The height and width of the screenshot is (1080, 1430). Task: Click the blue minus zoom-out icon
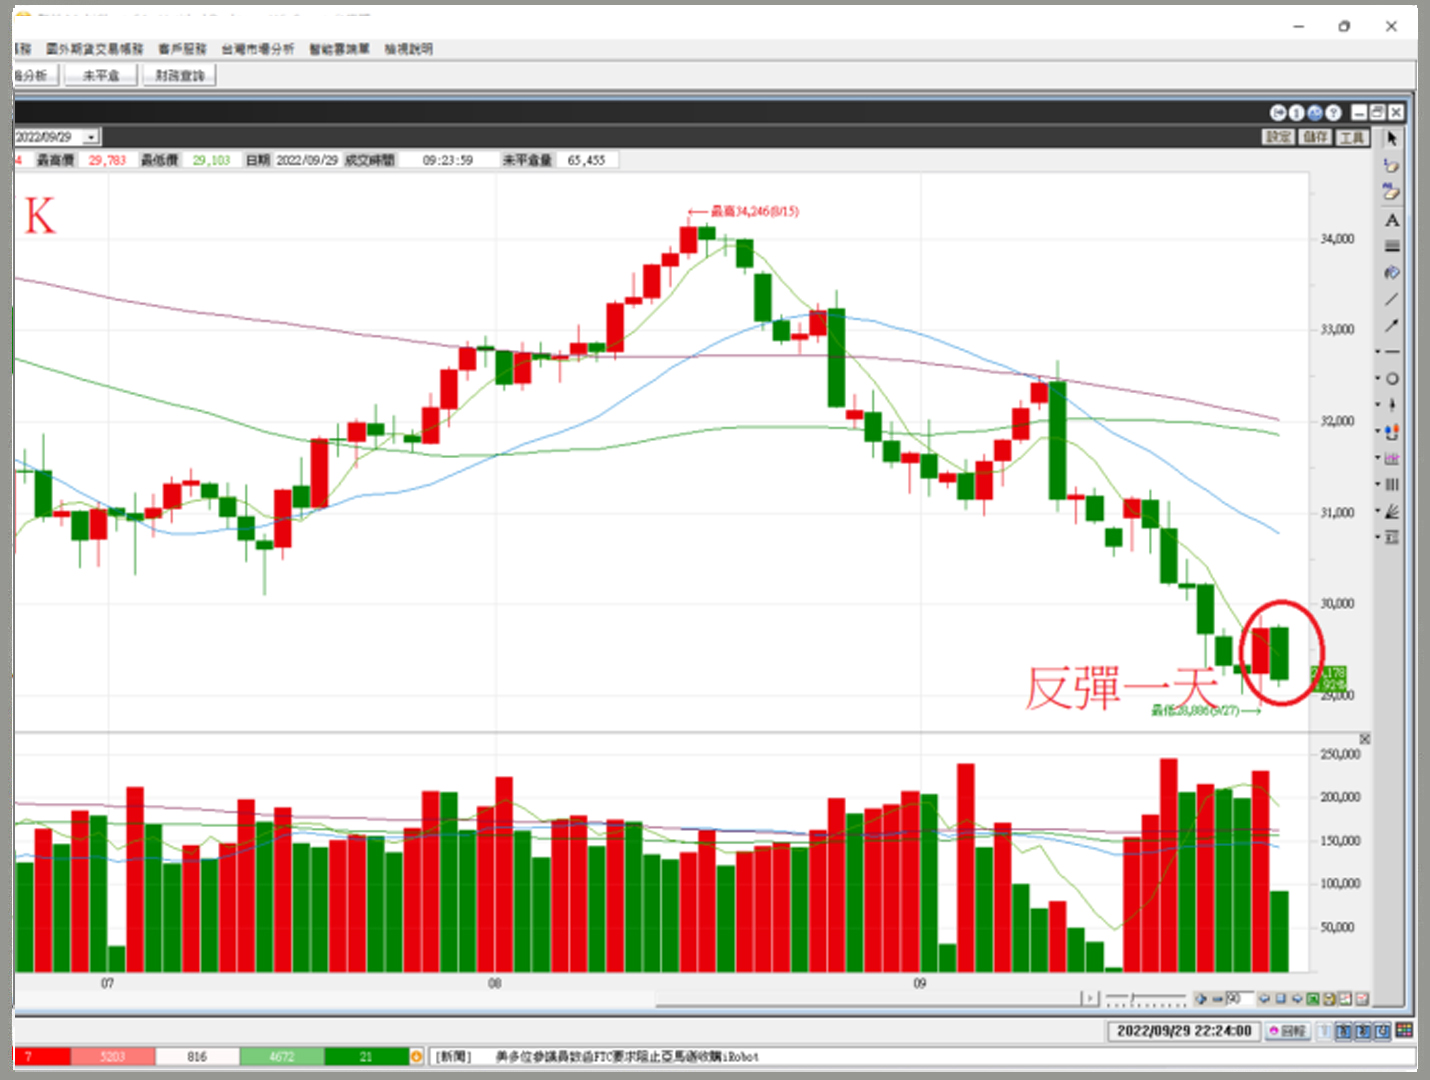[x=1217, y=998]
